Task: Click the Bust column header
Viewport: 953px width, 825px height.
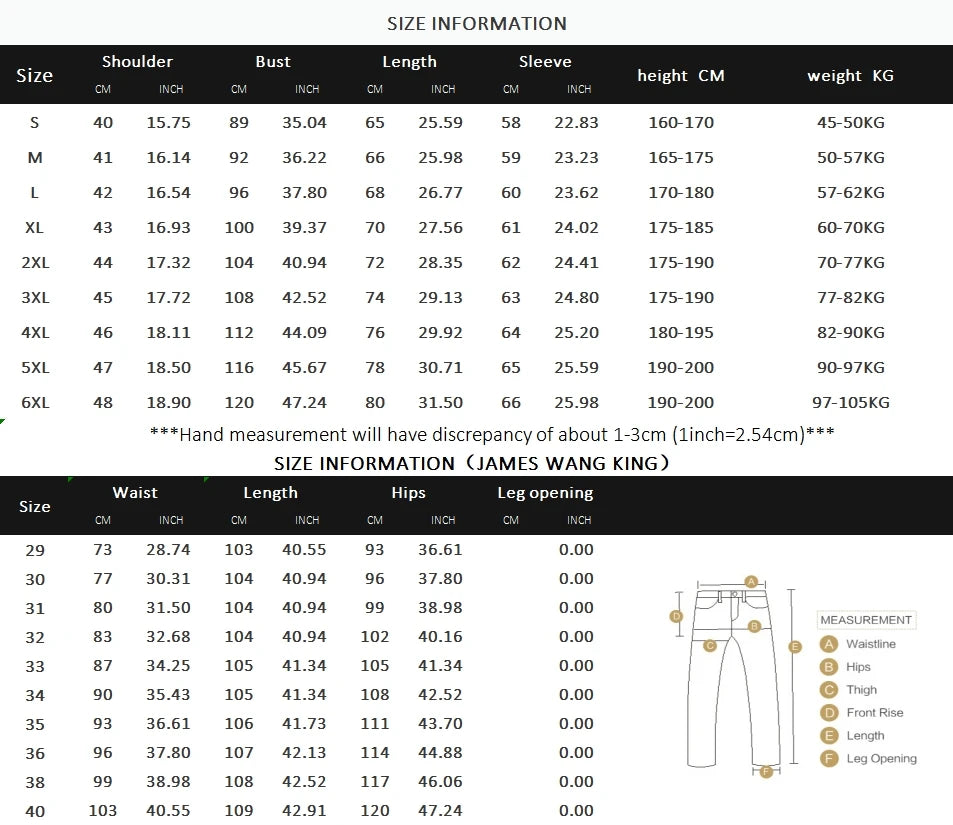Action: tap(273, 61)
